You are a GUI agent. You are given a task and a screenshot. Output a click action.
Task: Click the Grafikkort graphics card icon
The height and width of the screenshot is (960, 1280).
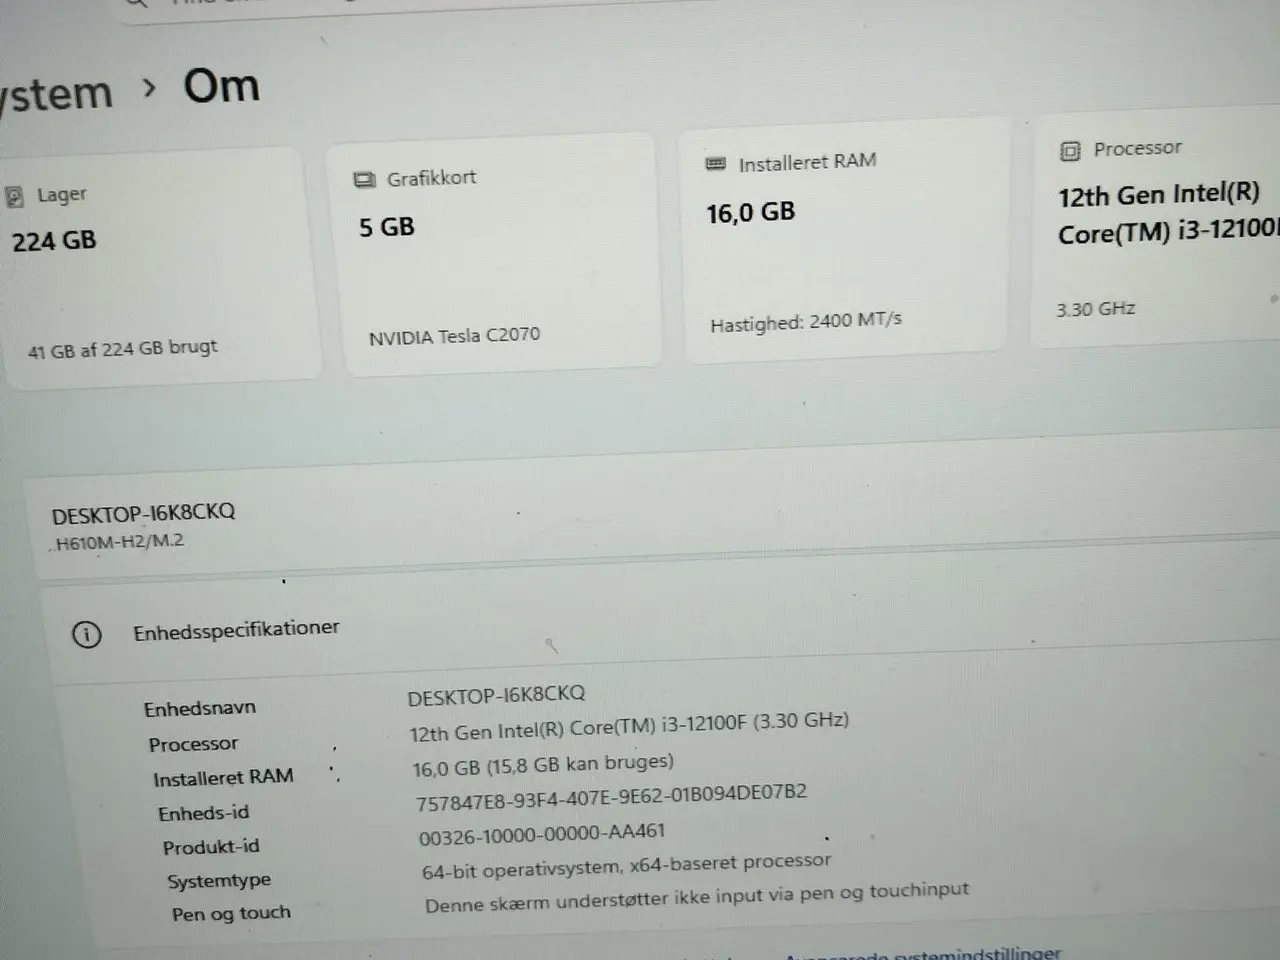(364, 180)
